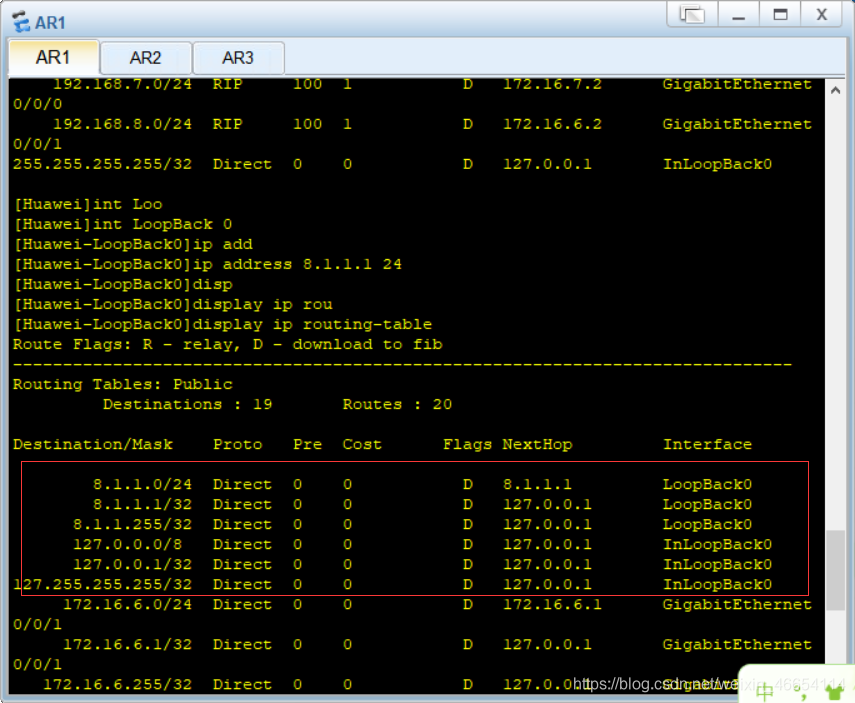
Task: Minimize the AR1 window
Action: 738,14
